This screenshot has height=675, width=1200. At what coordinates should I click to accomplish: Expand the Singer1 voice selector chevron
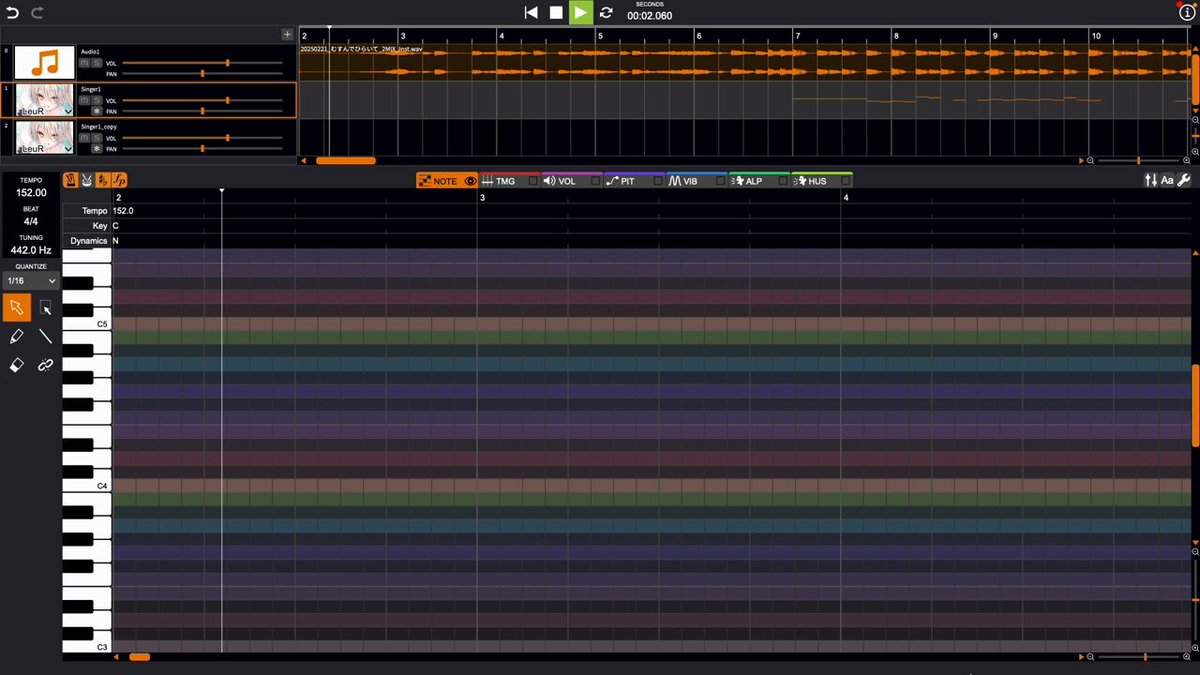coord(68,112)
